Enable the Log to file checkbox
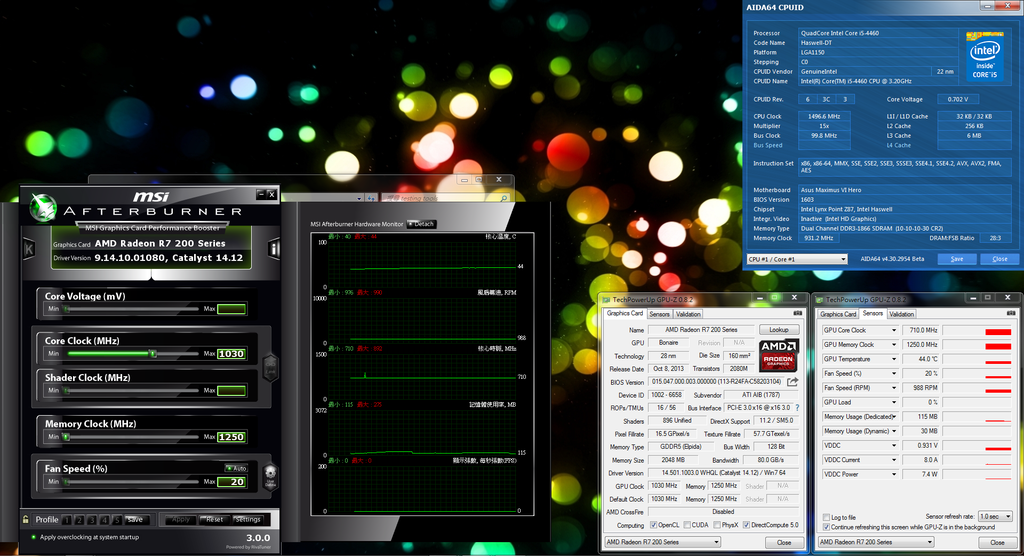Screen dimensions: 1024x556 pos(825,517)
